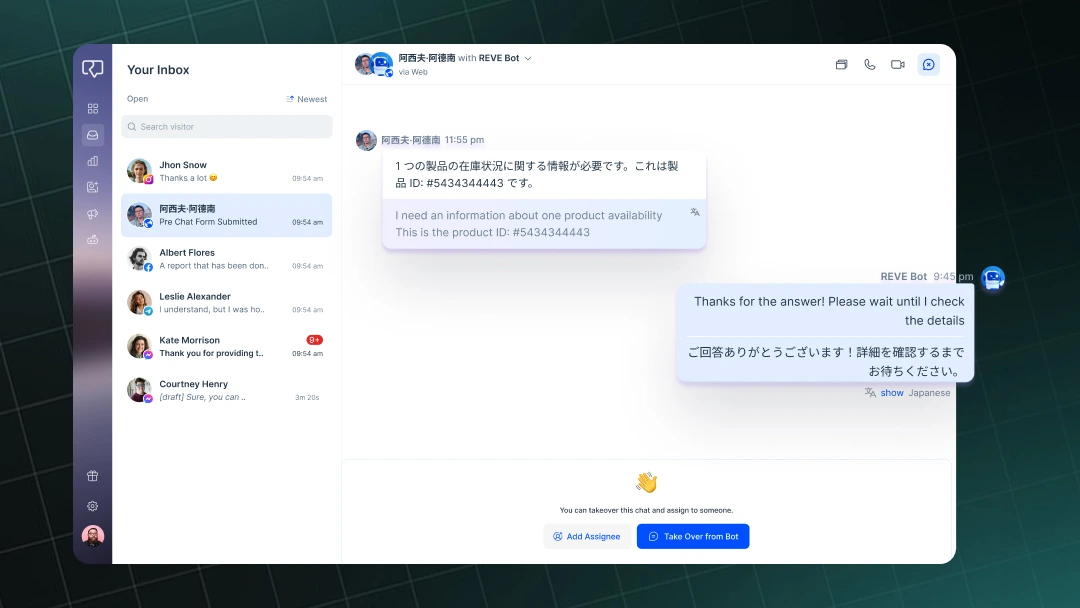
Task: Click the Add Assignee button
Action: (x=587, y=536)
